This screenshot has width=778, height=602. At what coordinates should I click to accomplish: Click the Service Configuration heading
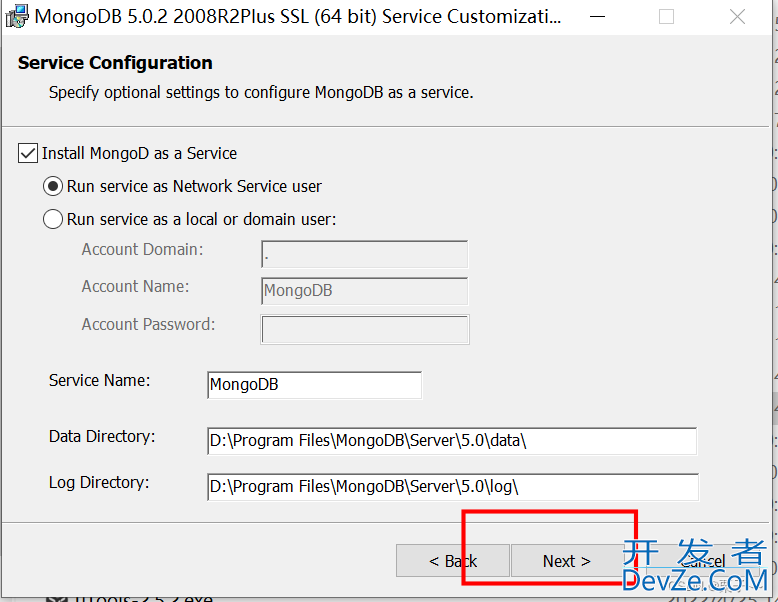[115, 63]
